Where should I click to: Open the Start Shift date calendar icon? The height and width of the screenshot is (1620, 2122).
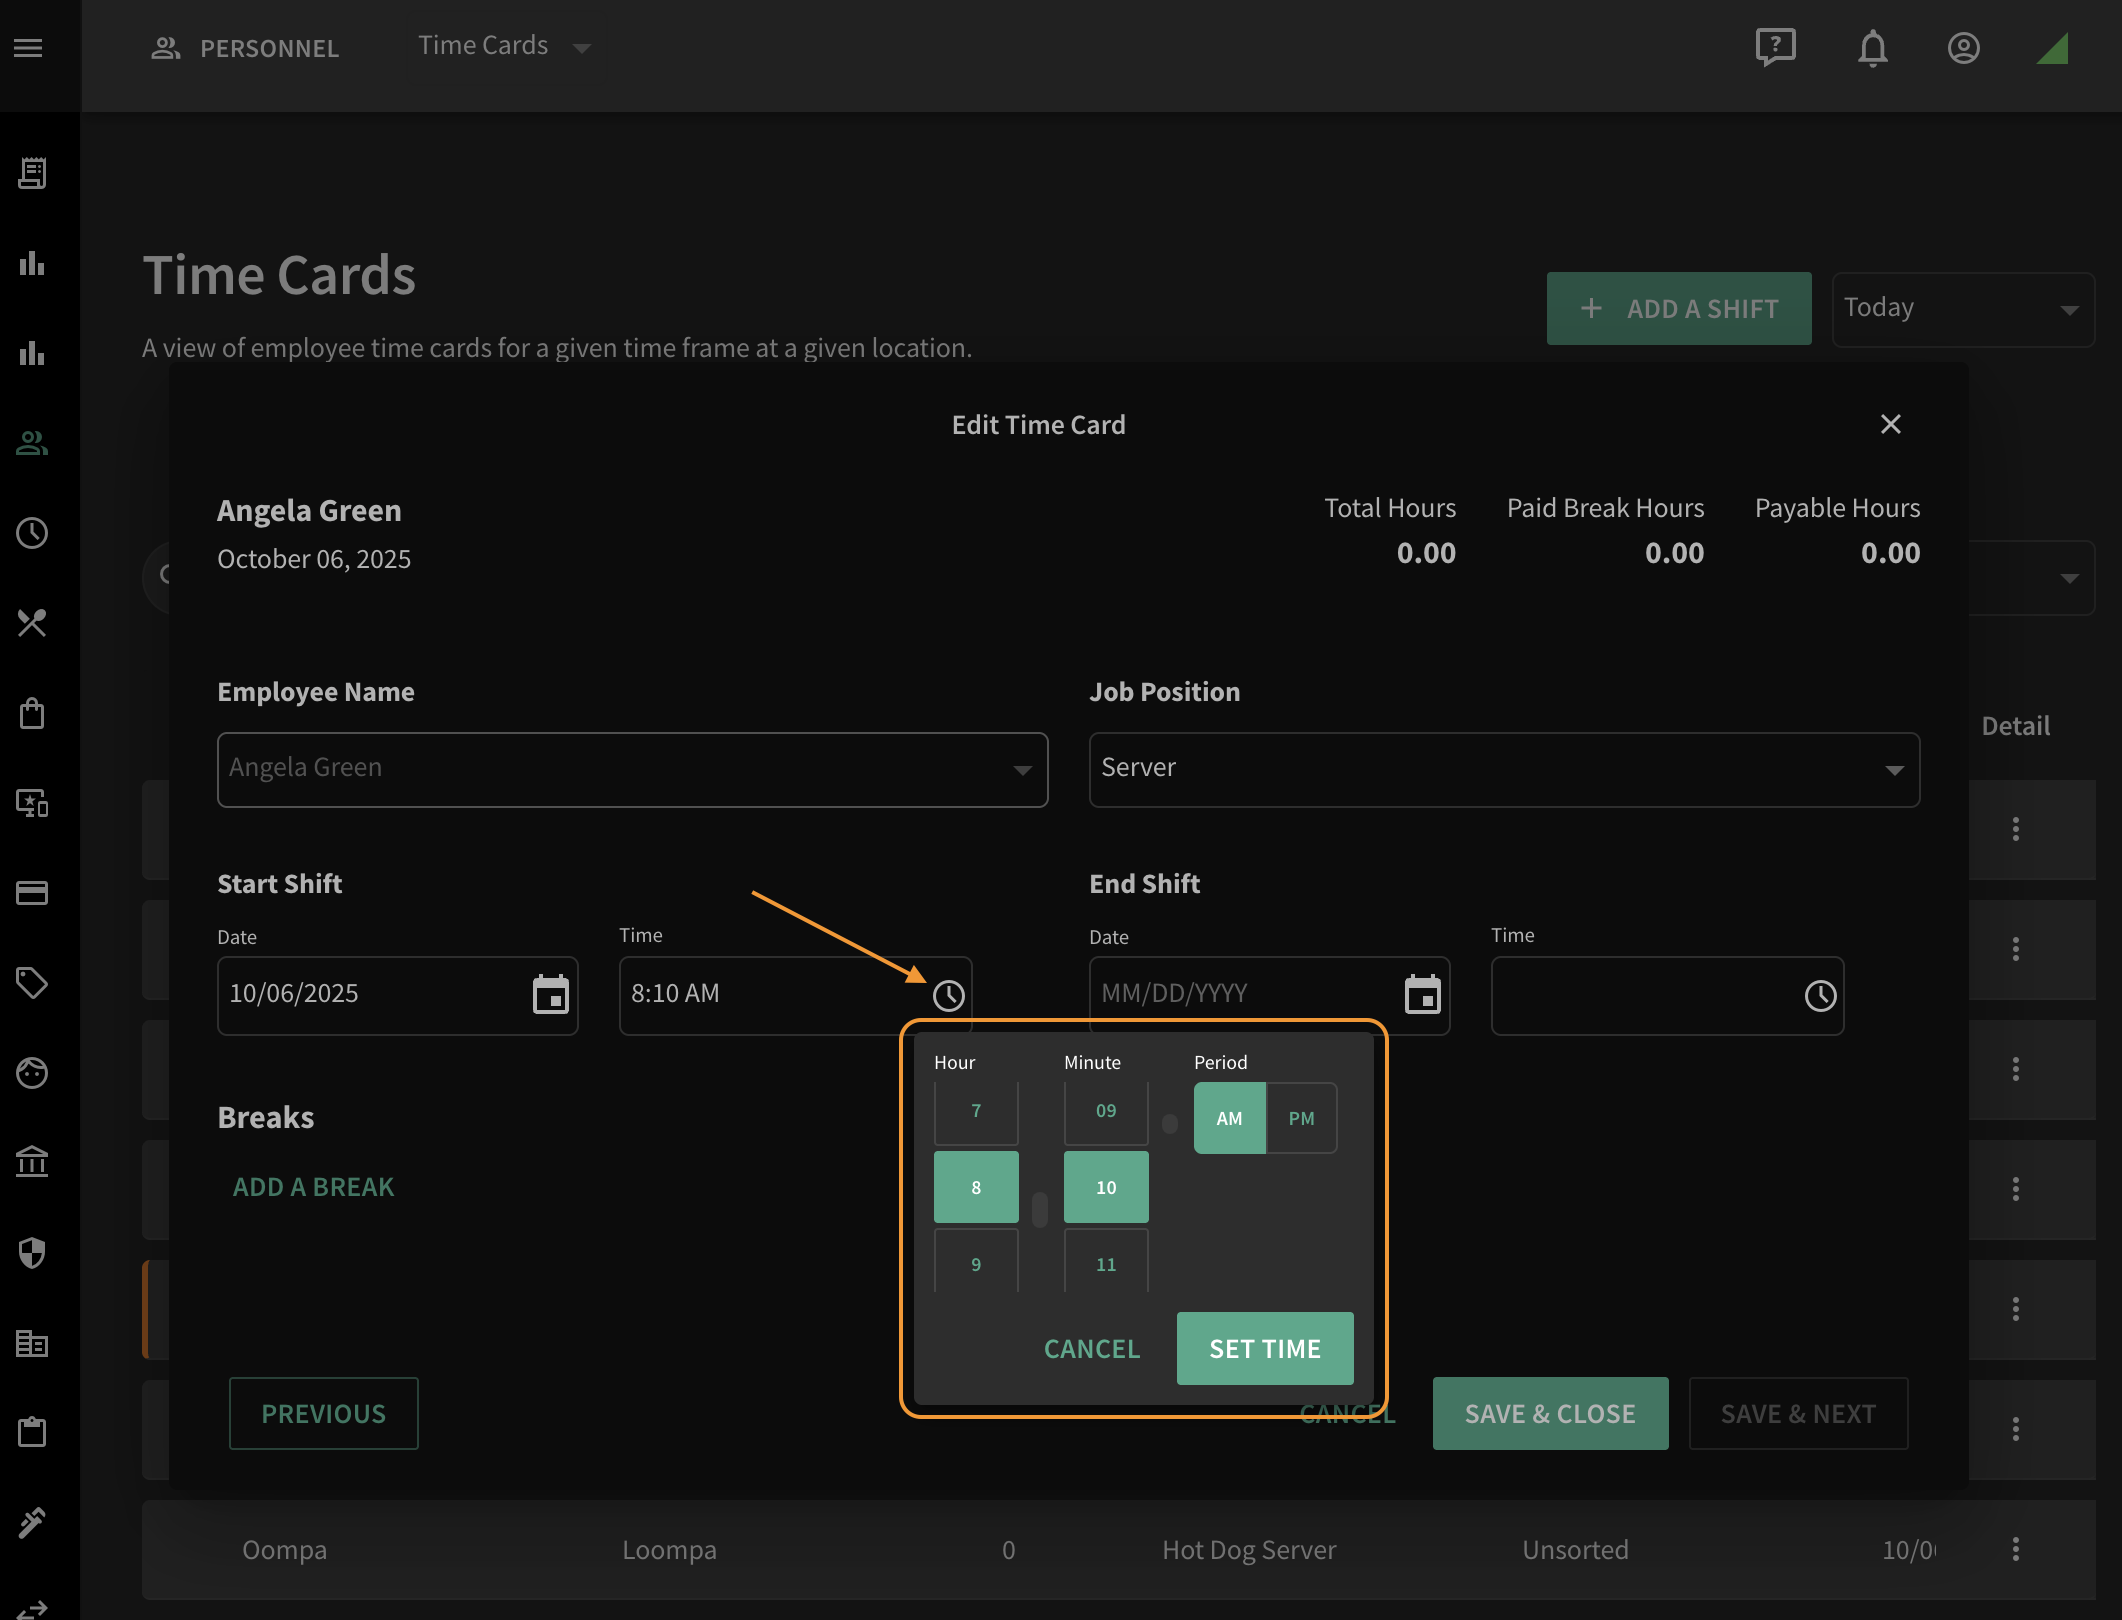click(551, 994)
